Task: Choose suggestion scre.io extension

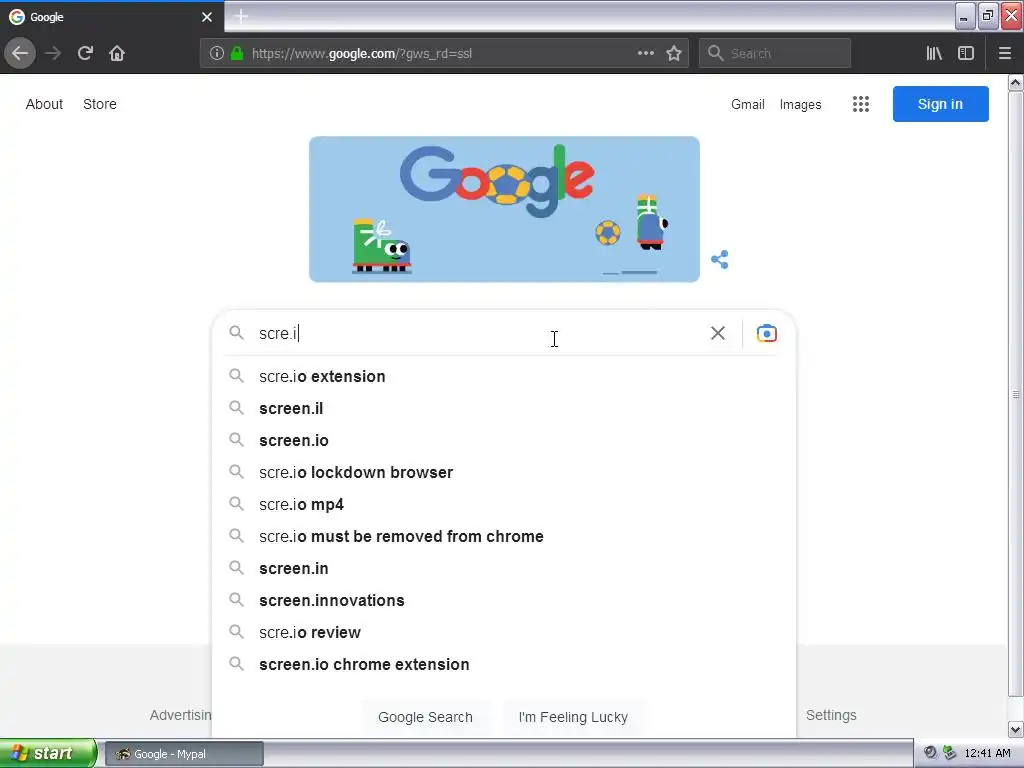Action: point(504,376)
